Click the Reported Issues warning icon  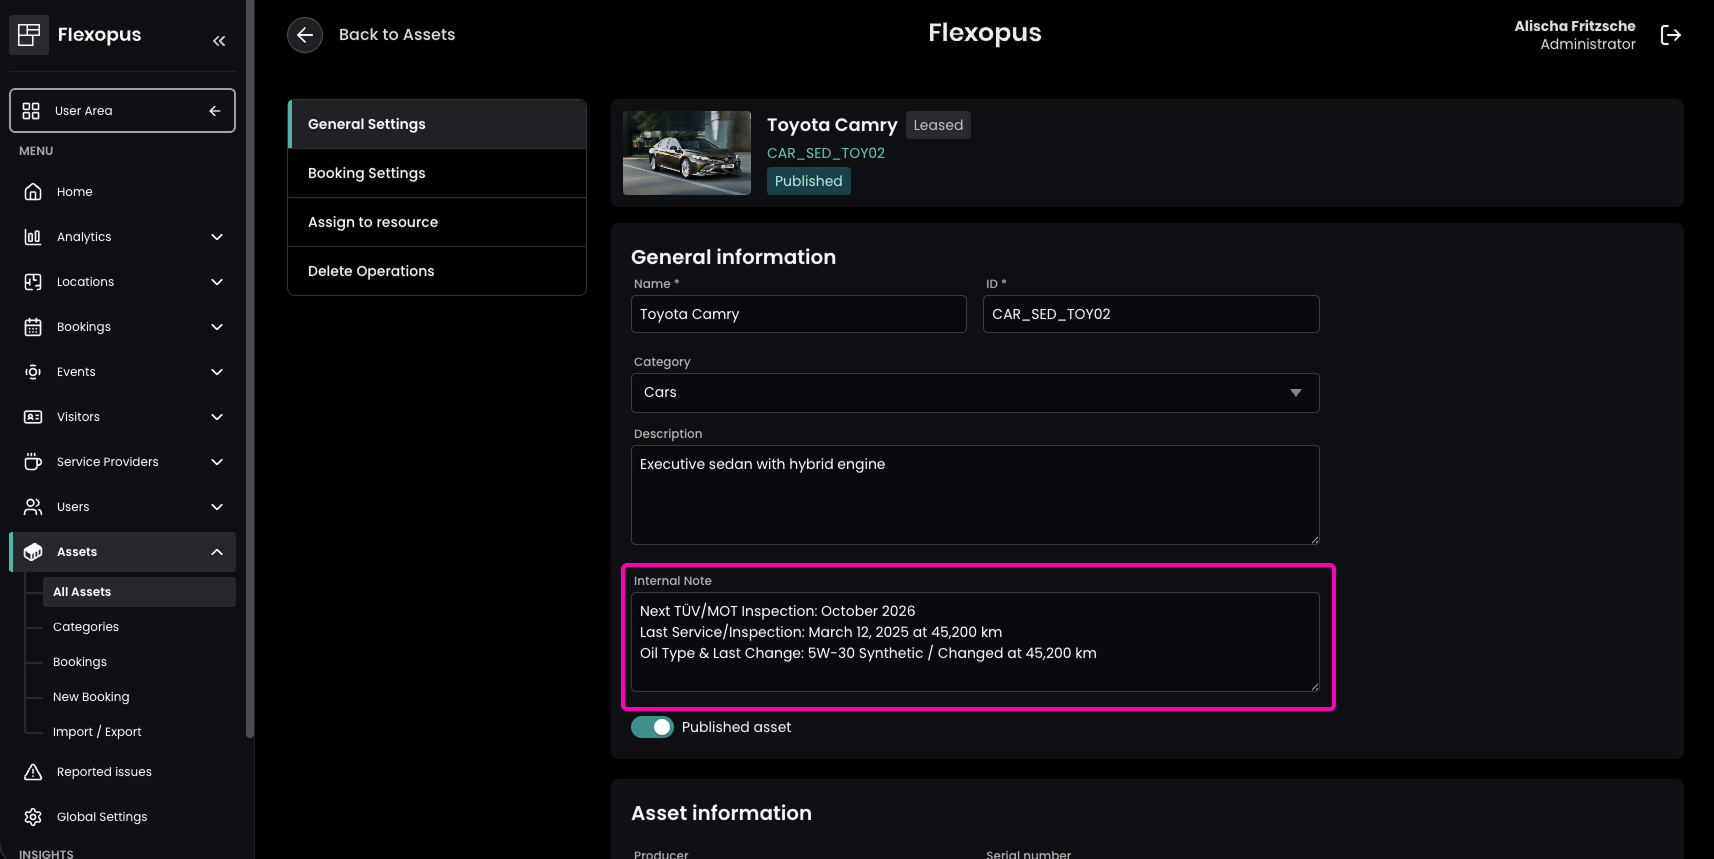point(33,772)
